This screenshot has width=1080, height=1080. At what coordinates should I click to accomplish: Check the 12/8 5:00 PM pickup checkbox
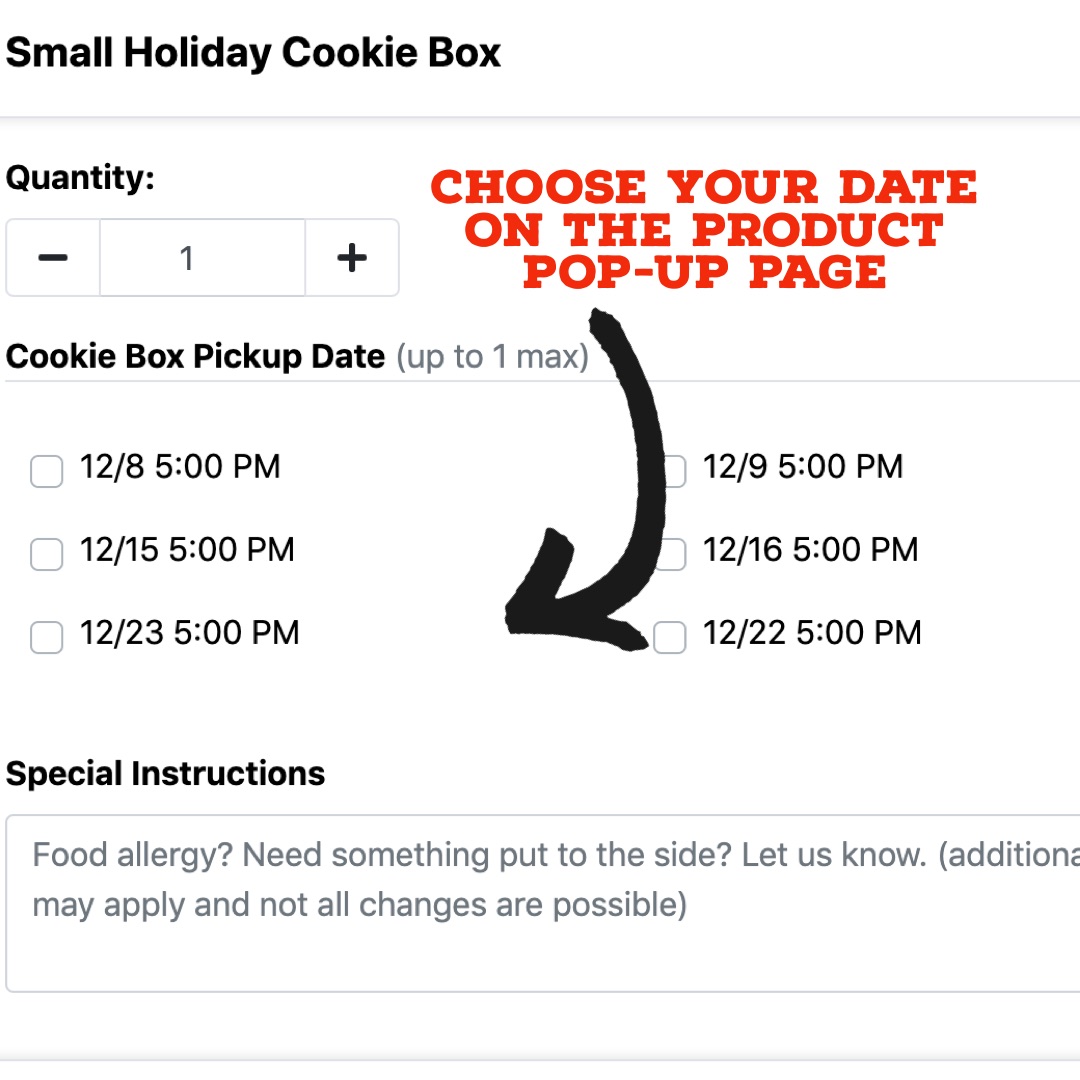pyautogui.click(x=47, y=471)
